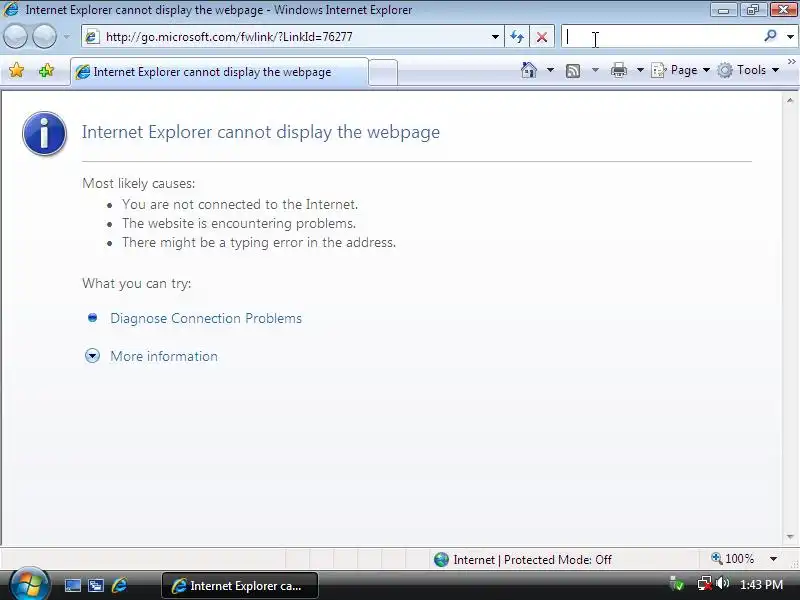Show more toolbar items chevron
Viewport: 800px width, 600px height.
click(x=791, y=62)
